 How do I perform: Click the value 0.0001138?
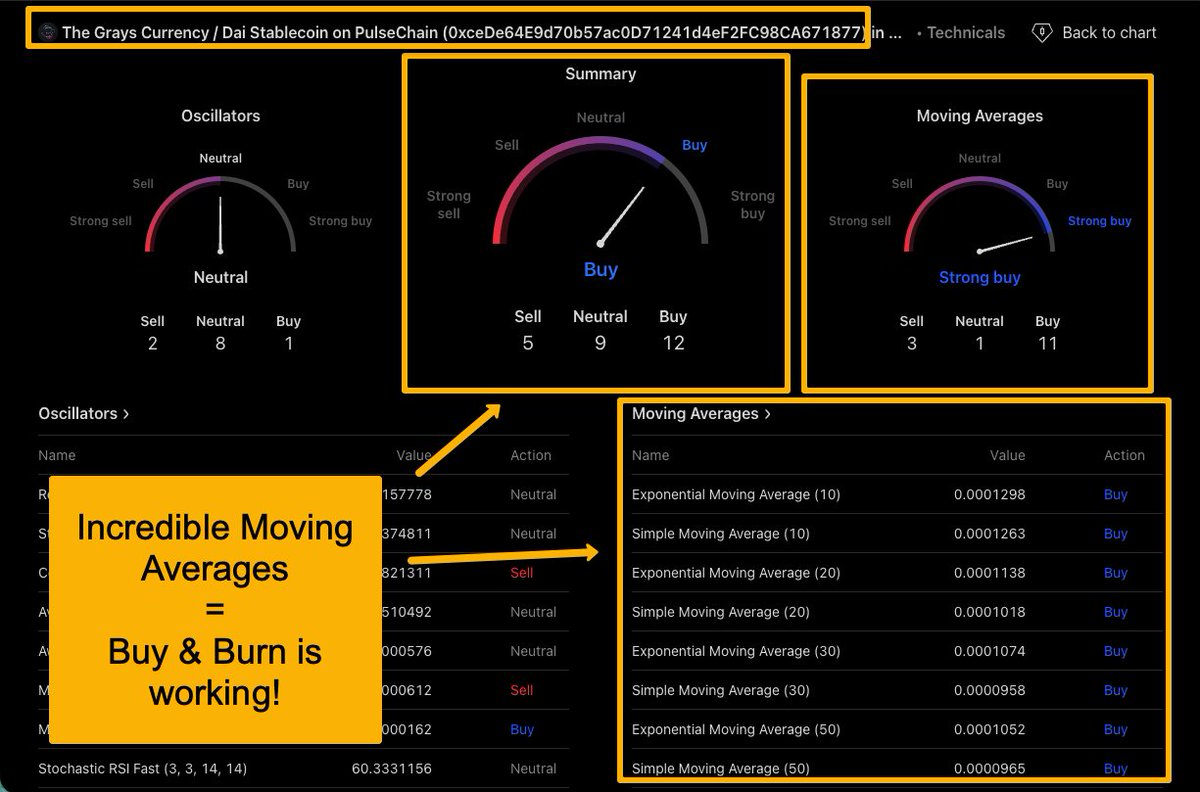(x=989, y=572)
